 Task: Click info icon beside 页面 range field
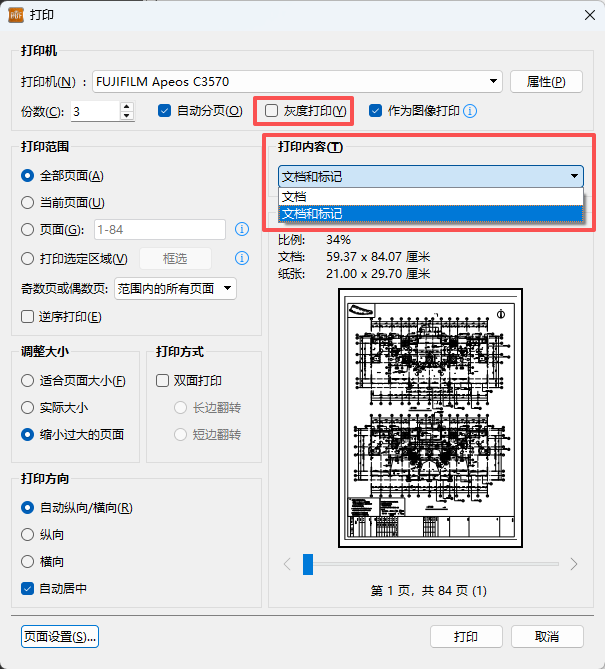pos(241,230)
